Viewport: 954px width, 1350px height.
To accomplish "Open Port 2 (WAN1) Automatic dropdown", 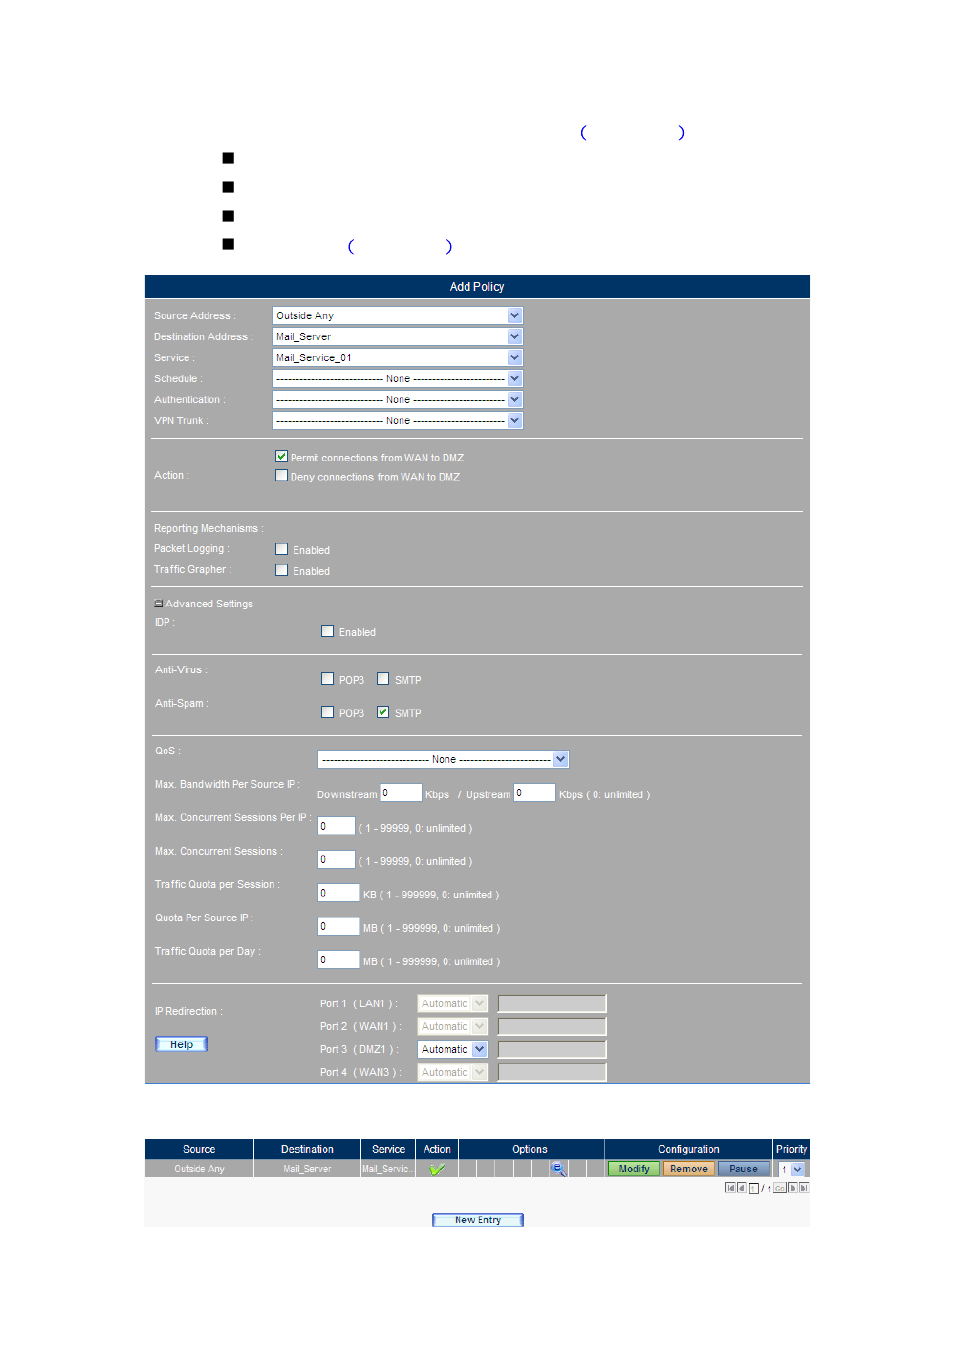I will (453, 1027).
